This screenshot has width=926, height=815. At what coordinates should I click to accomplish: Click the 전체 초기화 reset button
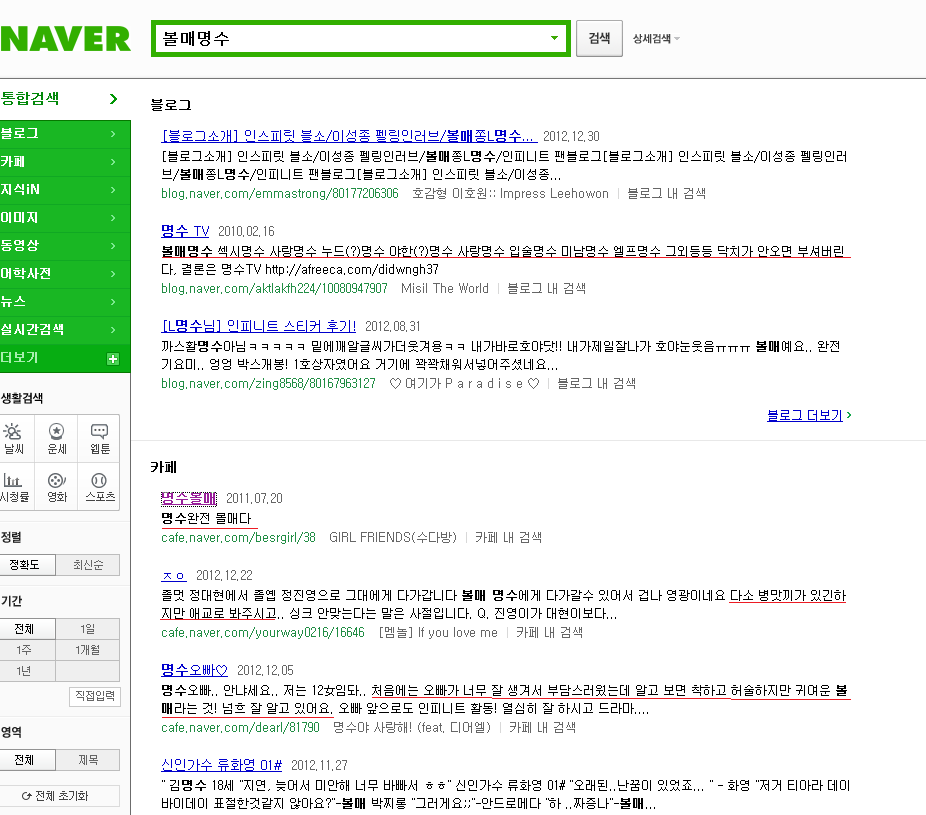(x=60, y=796)
